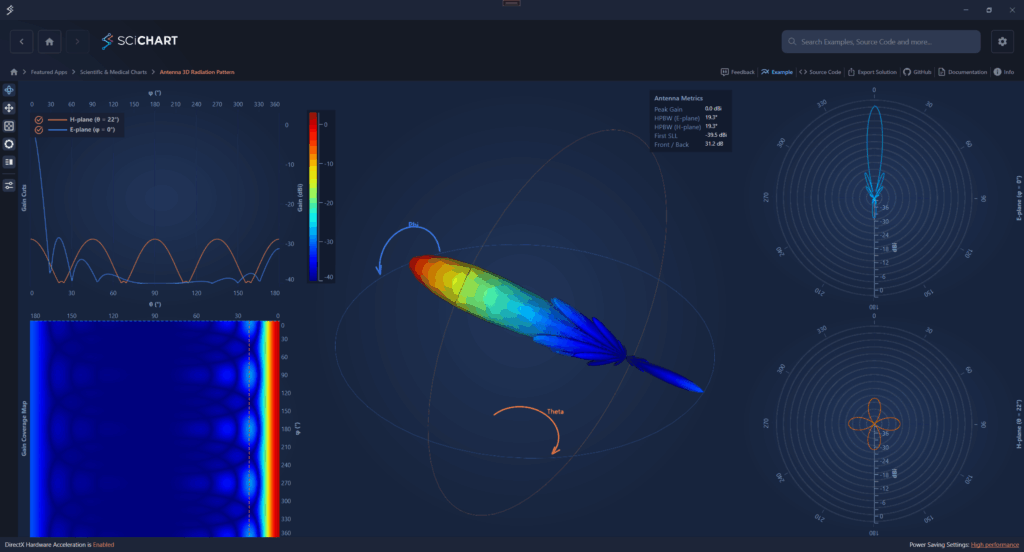The image size is (1024, 552).
Task: Click the zoom extents tool icon
Action: [9, 126]
